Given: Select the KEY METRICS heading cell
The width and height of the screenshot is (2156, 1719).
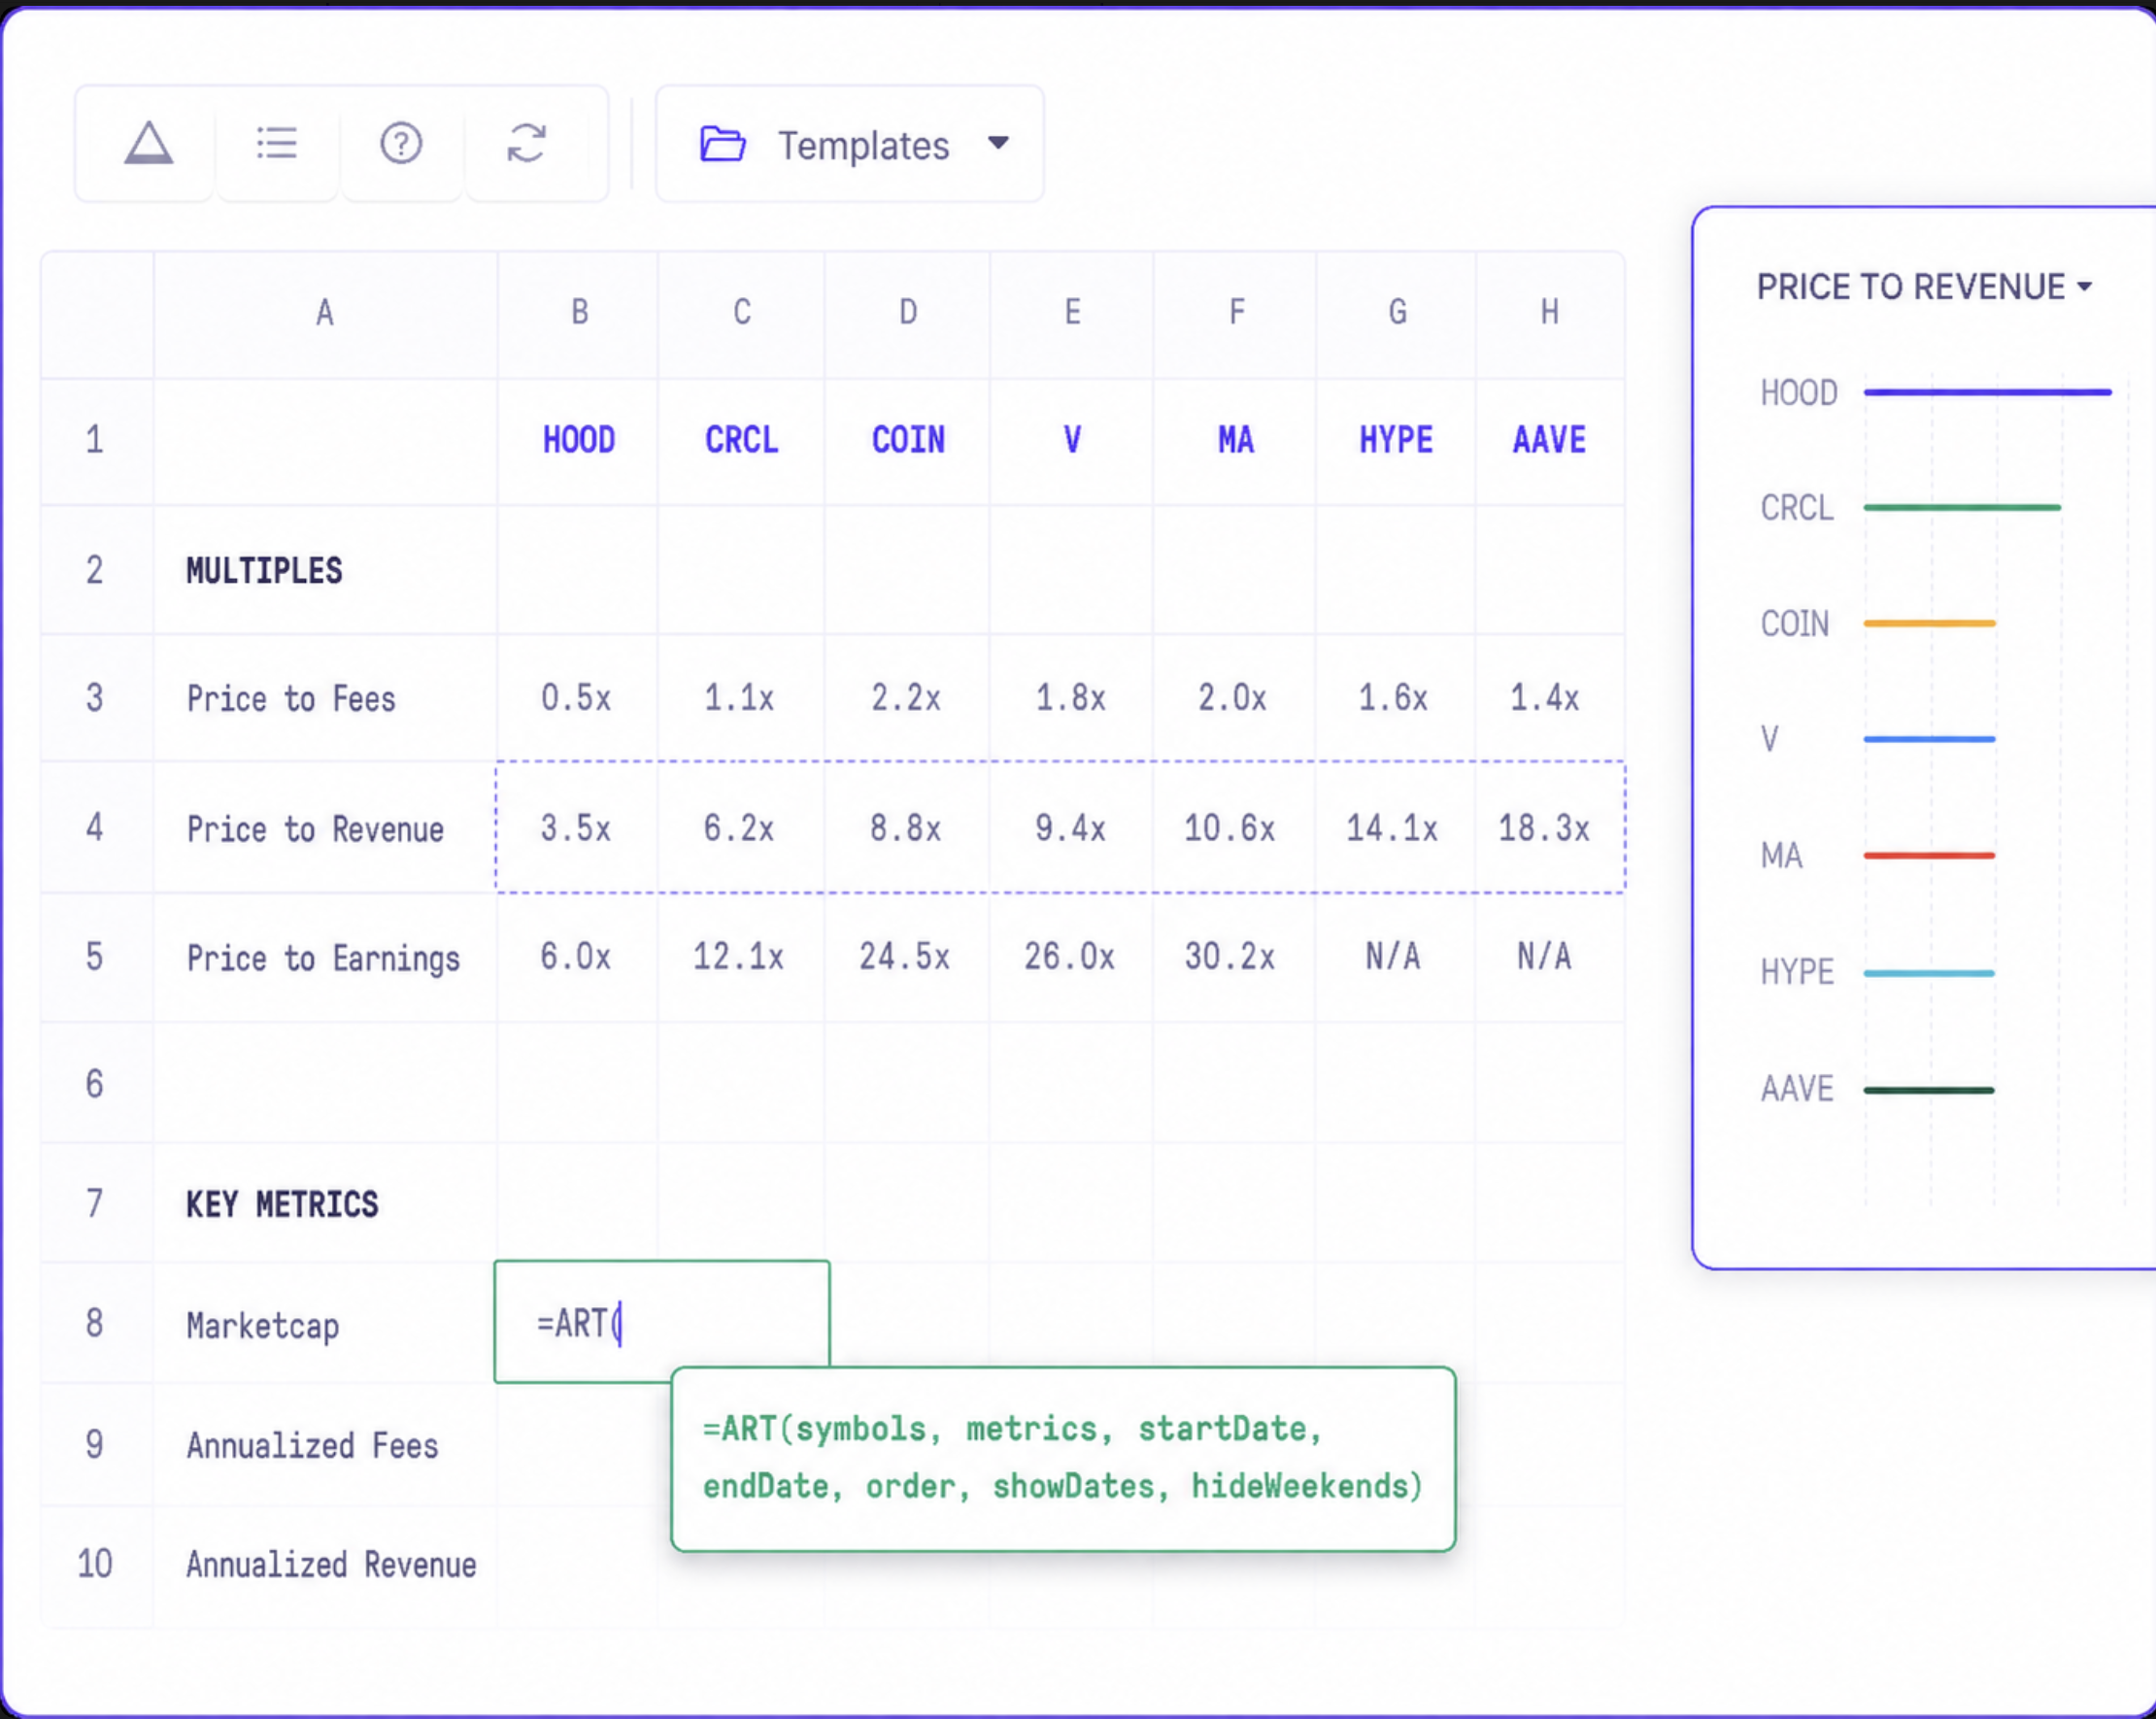Looking at the screenshot, I should (x=325, y=1204).
